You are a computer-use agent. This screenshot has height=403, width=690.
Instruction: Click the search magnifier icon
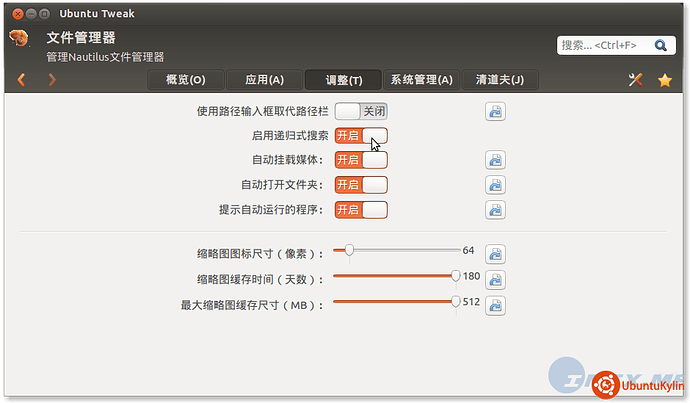[x=660, y=45]
